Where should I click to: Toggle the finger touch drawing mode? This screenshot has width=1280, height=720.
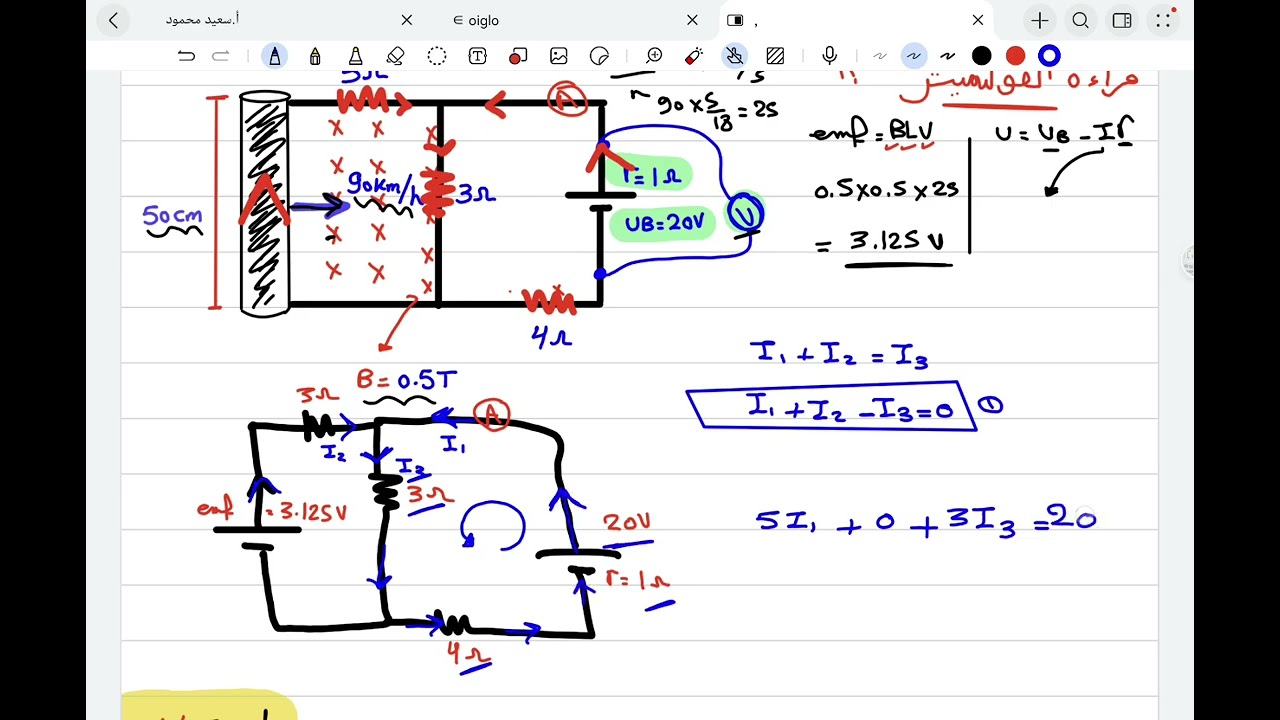click(x=735, y=56)
